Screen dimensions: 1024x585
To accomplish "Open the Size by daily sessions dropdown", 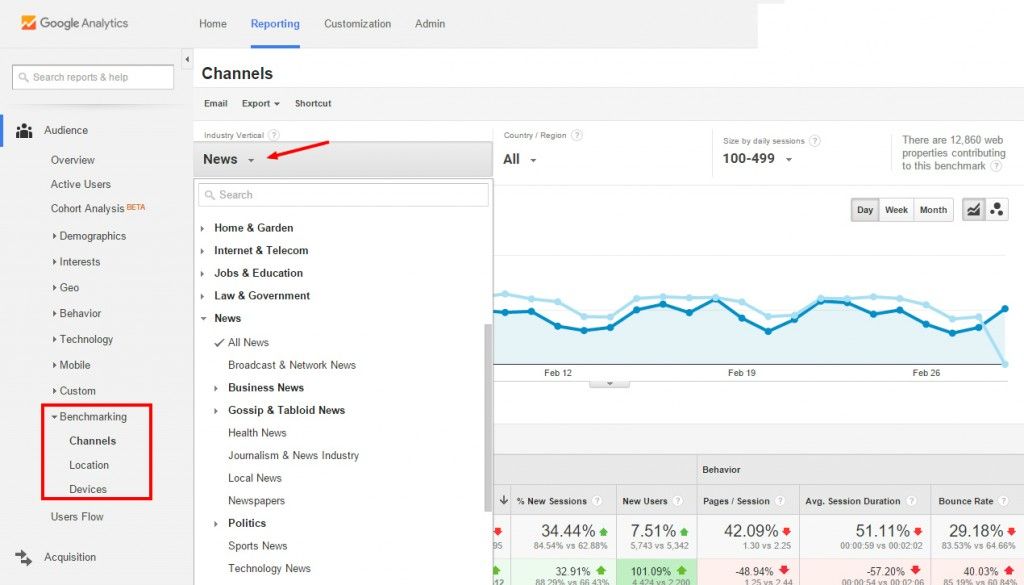I will point(757,159).
